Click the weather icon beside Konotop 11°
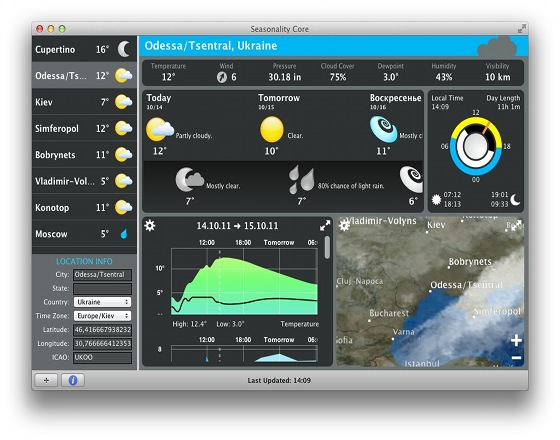560x440 pixels. [124, 208]
